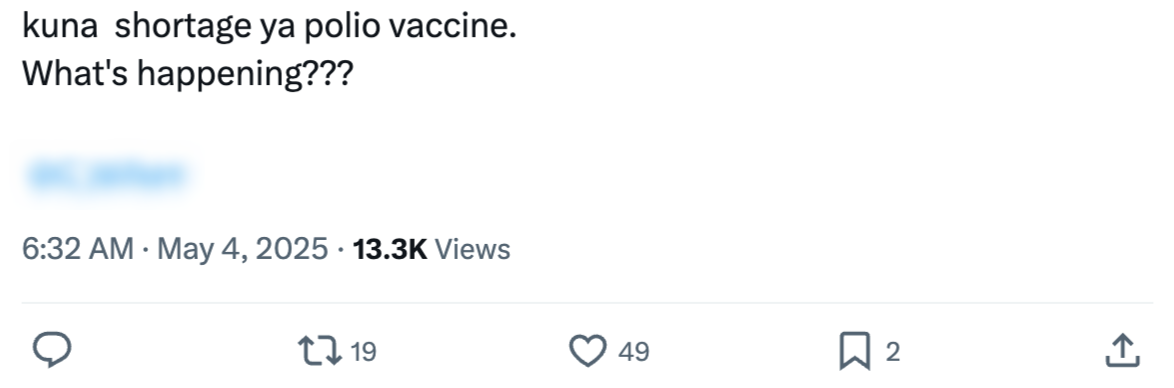Screen dimensions: 1174x388
Task: Click the horizontal divider above action icons
Action: (587, 303)
